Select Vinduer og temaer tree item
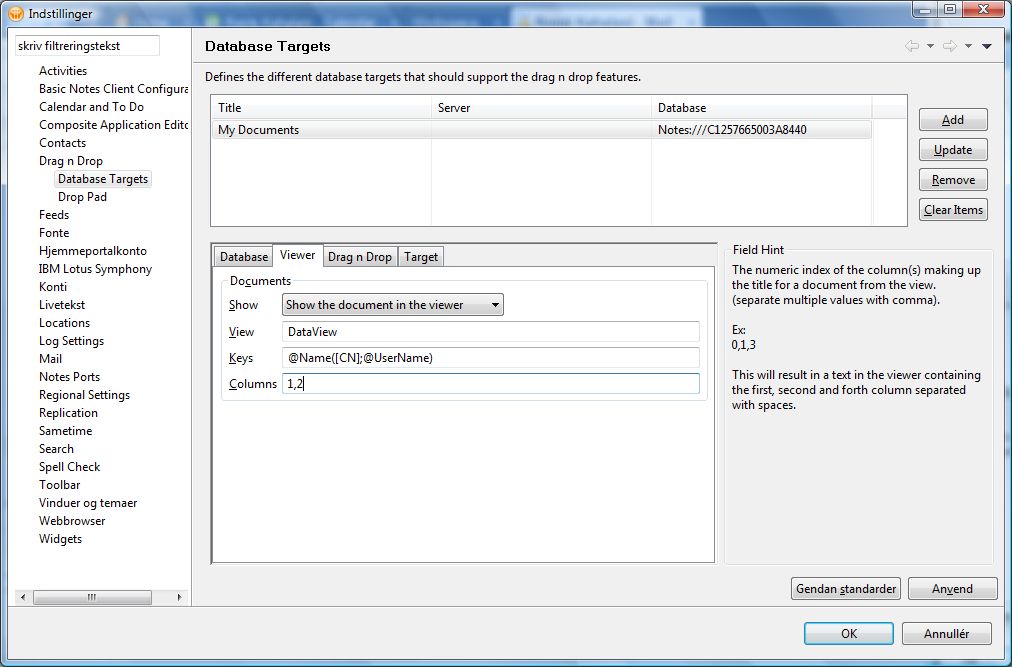 [x=88, y=503]
